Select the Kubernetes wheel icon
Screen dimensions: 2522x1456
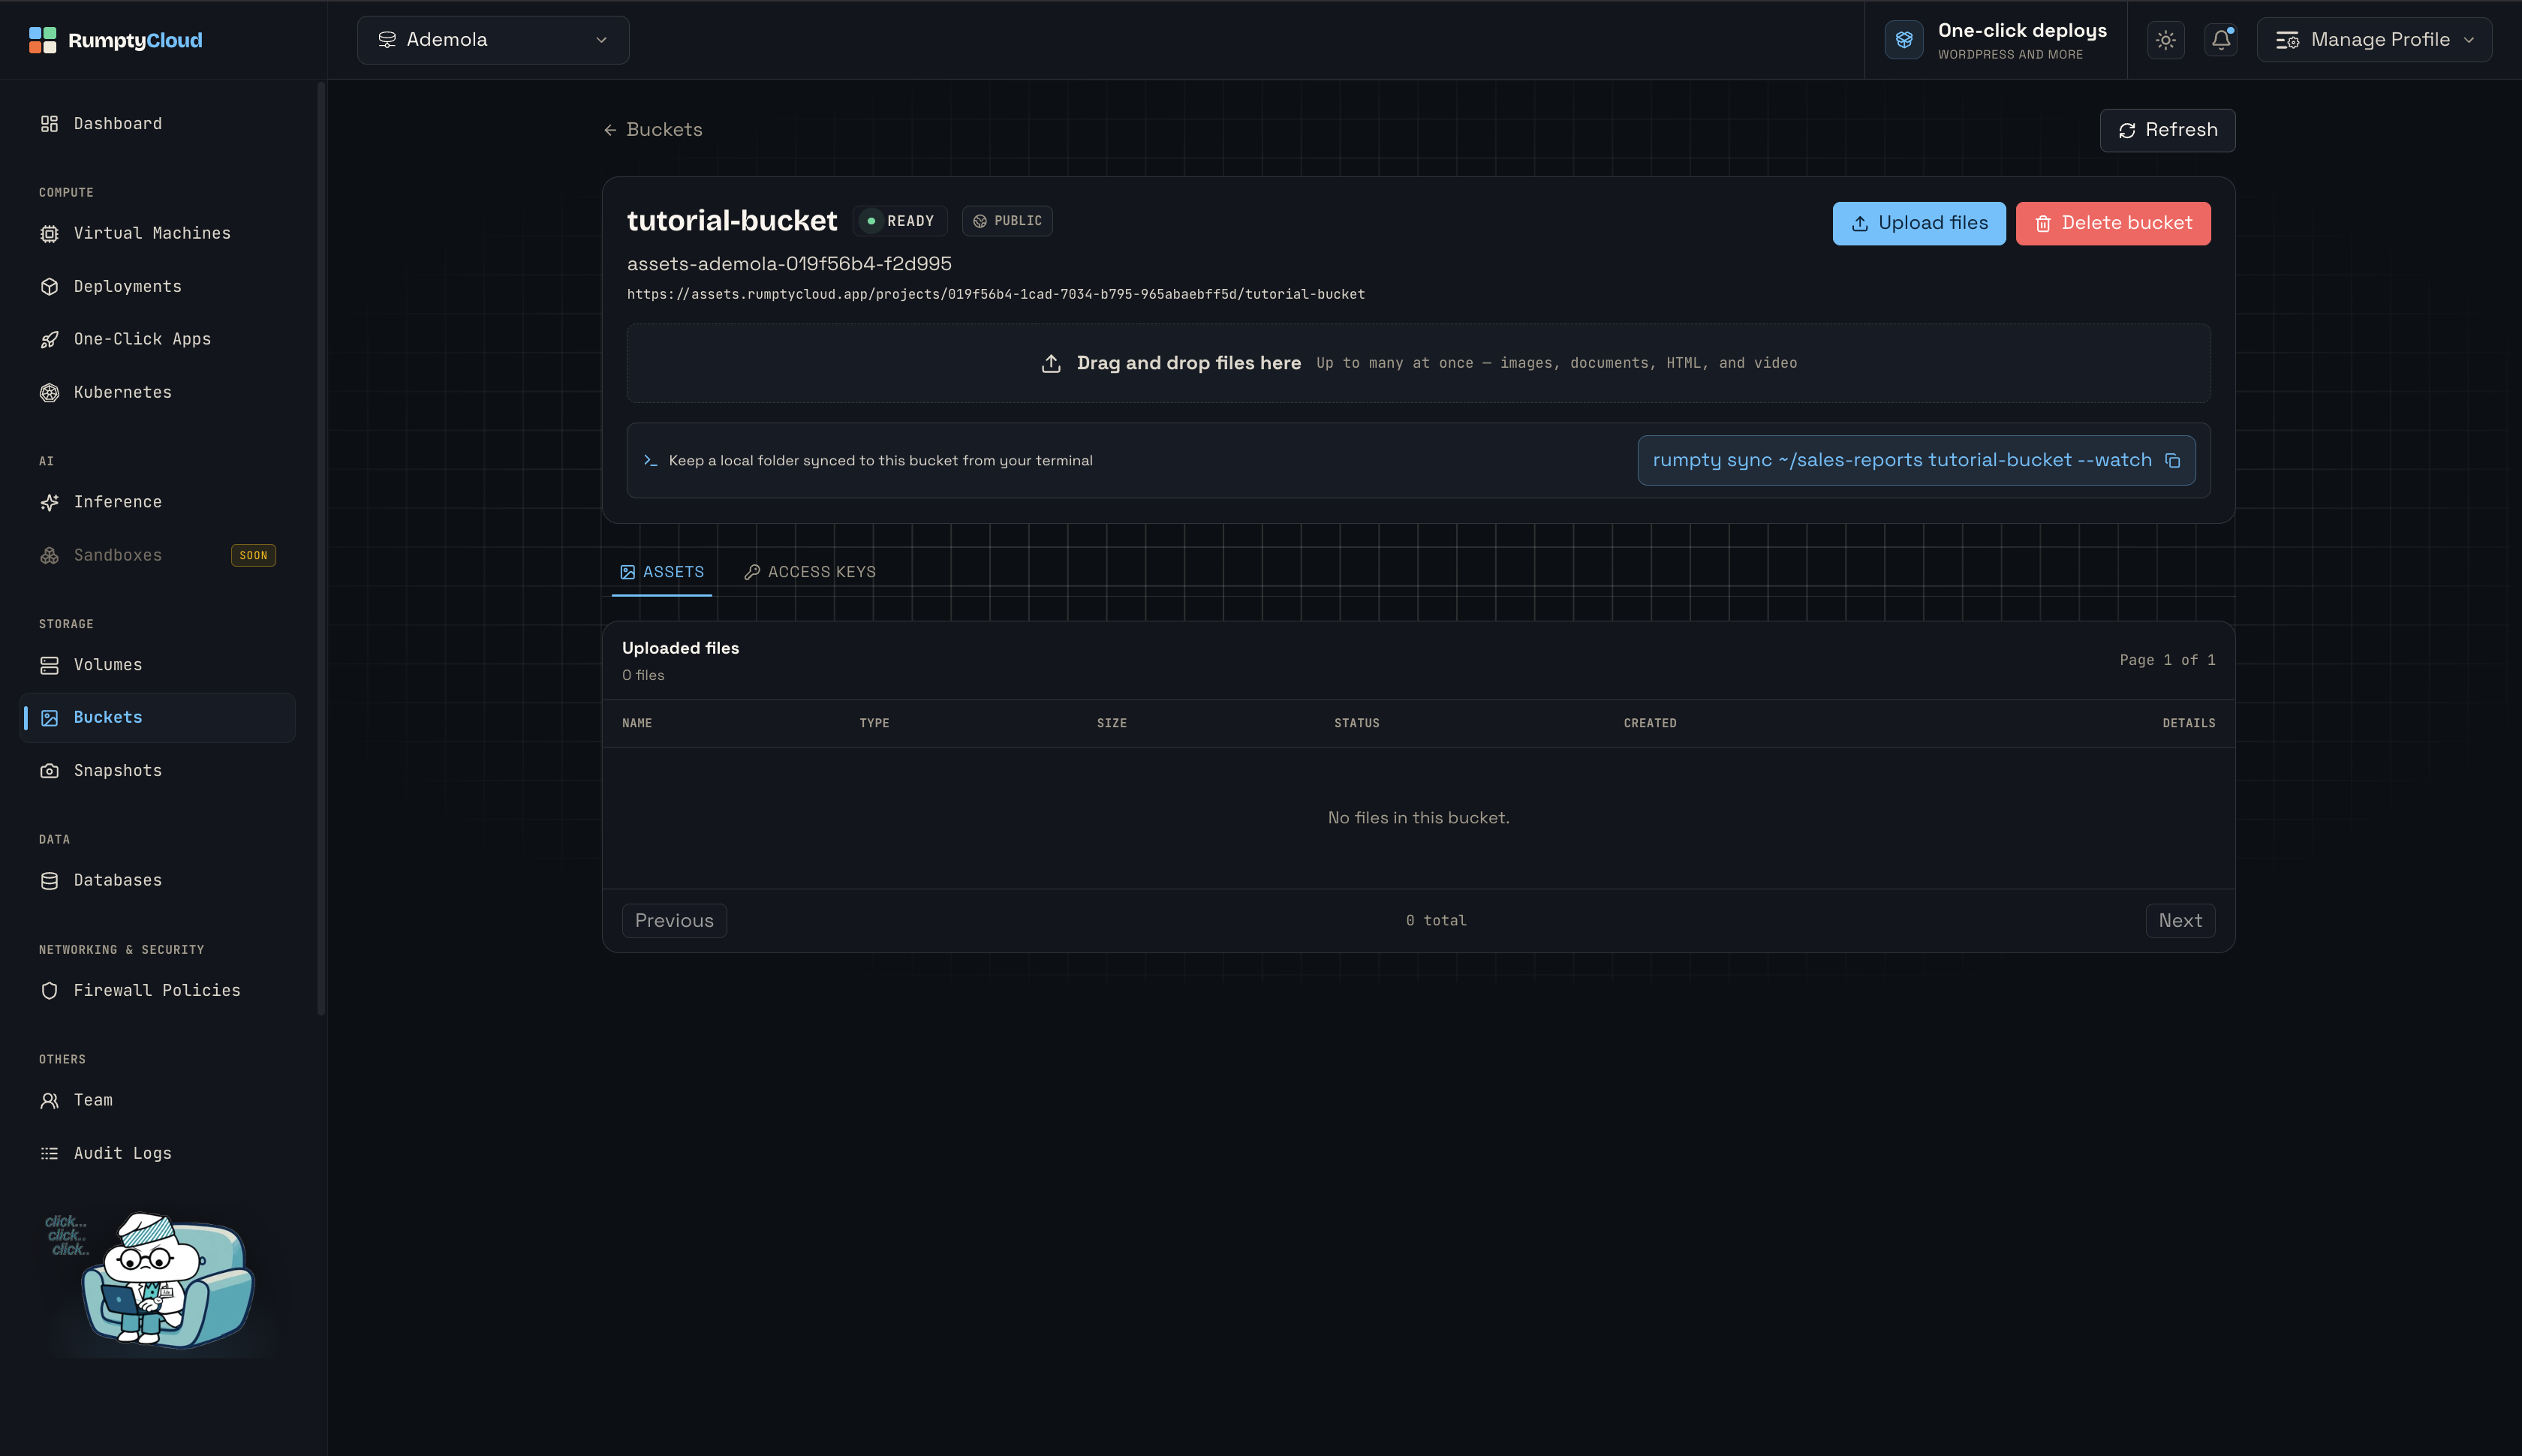[x=49, y=393]
